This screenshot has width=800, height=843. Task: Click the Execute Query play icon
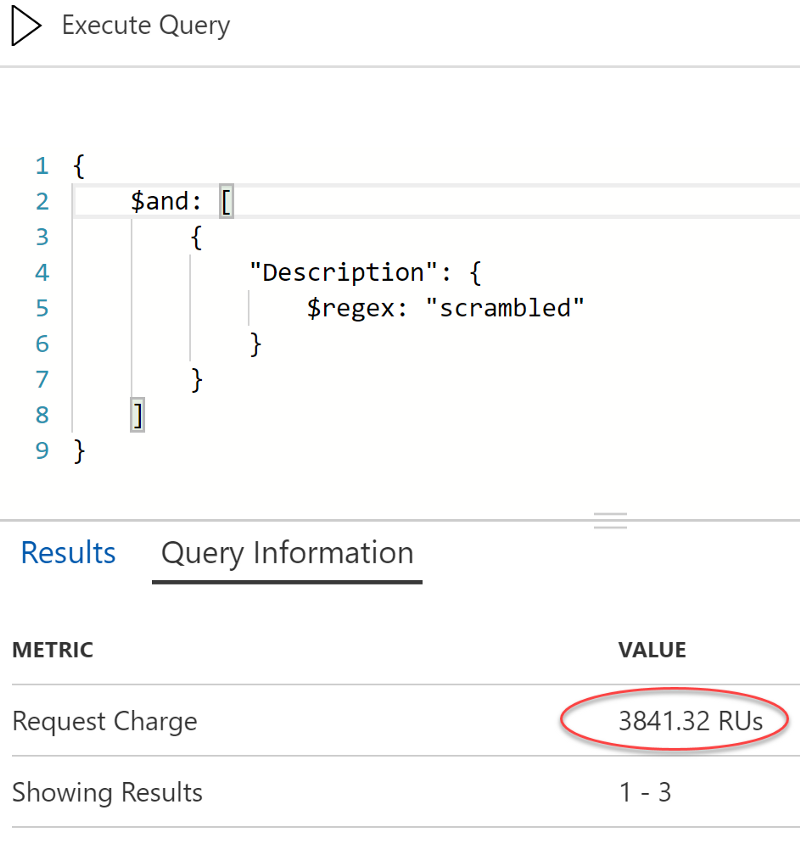pos(24,25)
